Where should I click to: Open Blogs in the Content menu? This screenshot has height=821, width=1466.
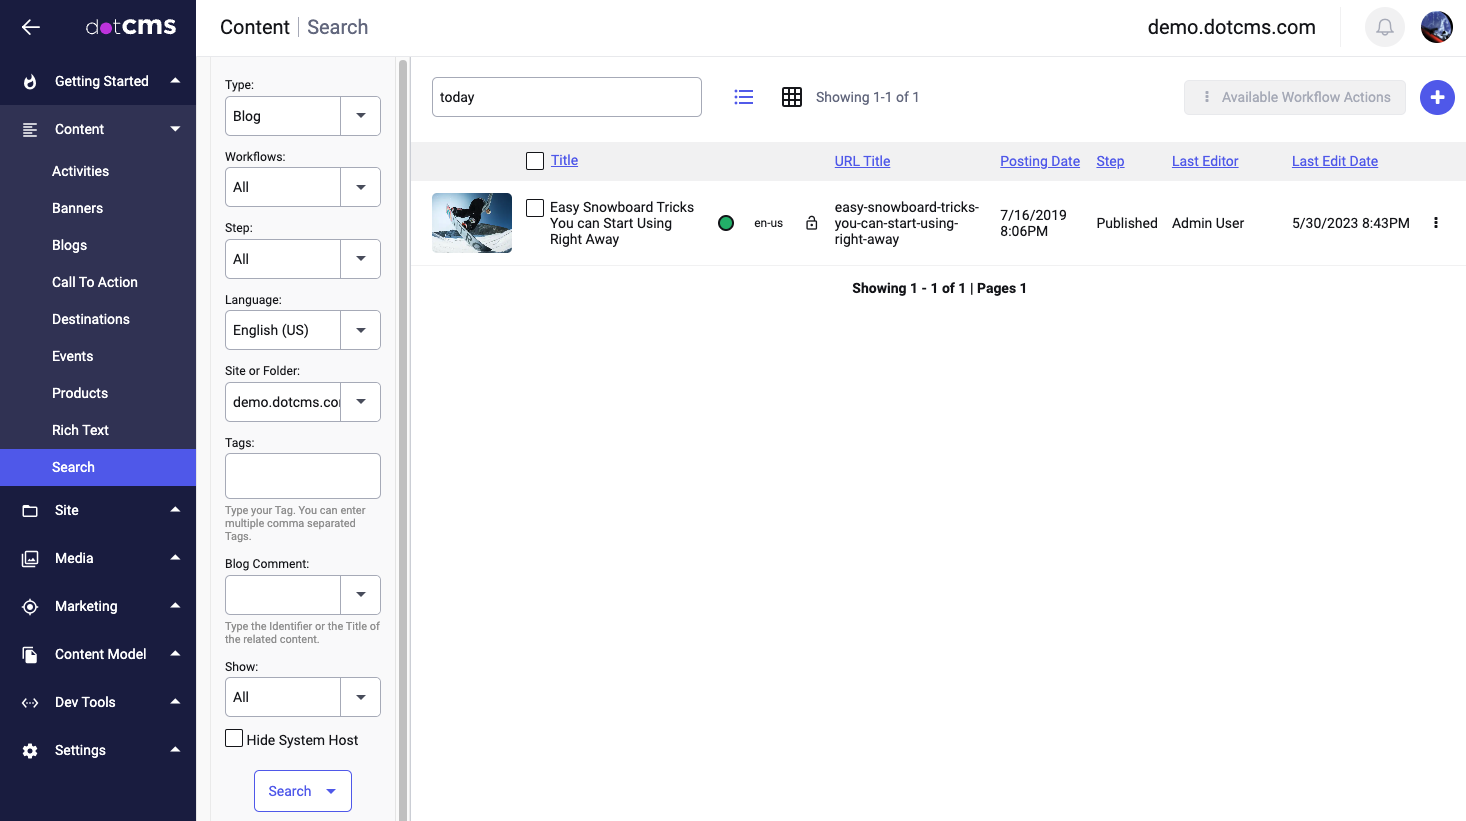(x=70, y=245)
